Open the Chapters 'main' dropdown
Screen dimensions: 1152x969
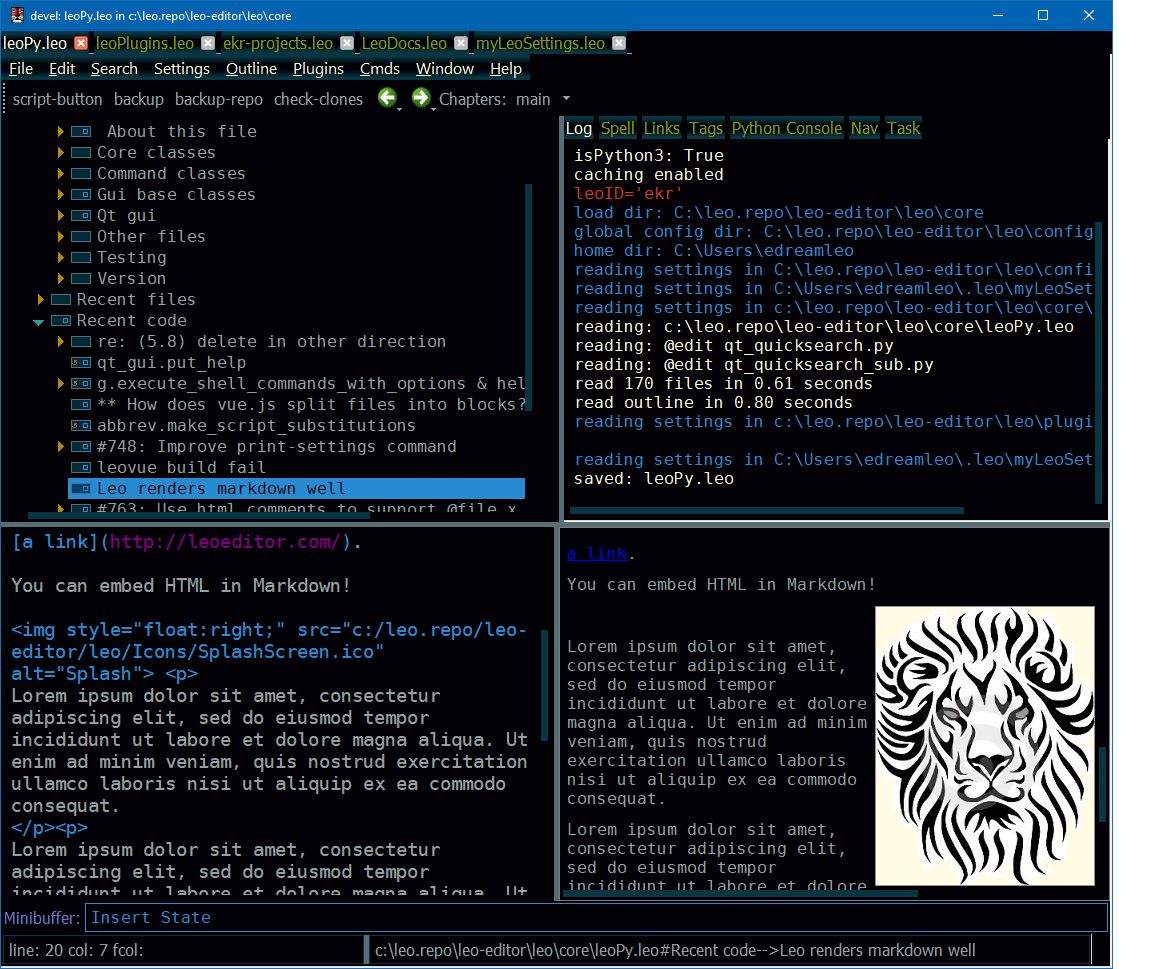[x=565, y=99]
